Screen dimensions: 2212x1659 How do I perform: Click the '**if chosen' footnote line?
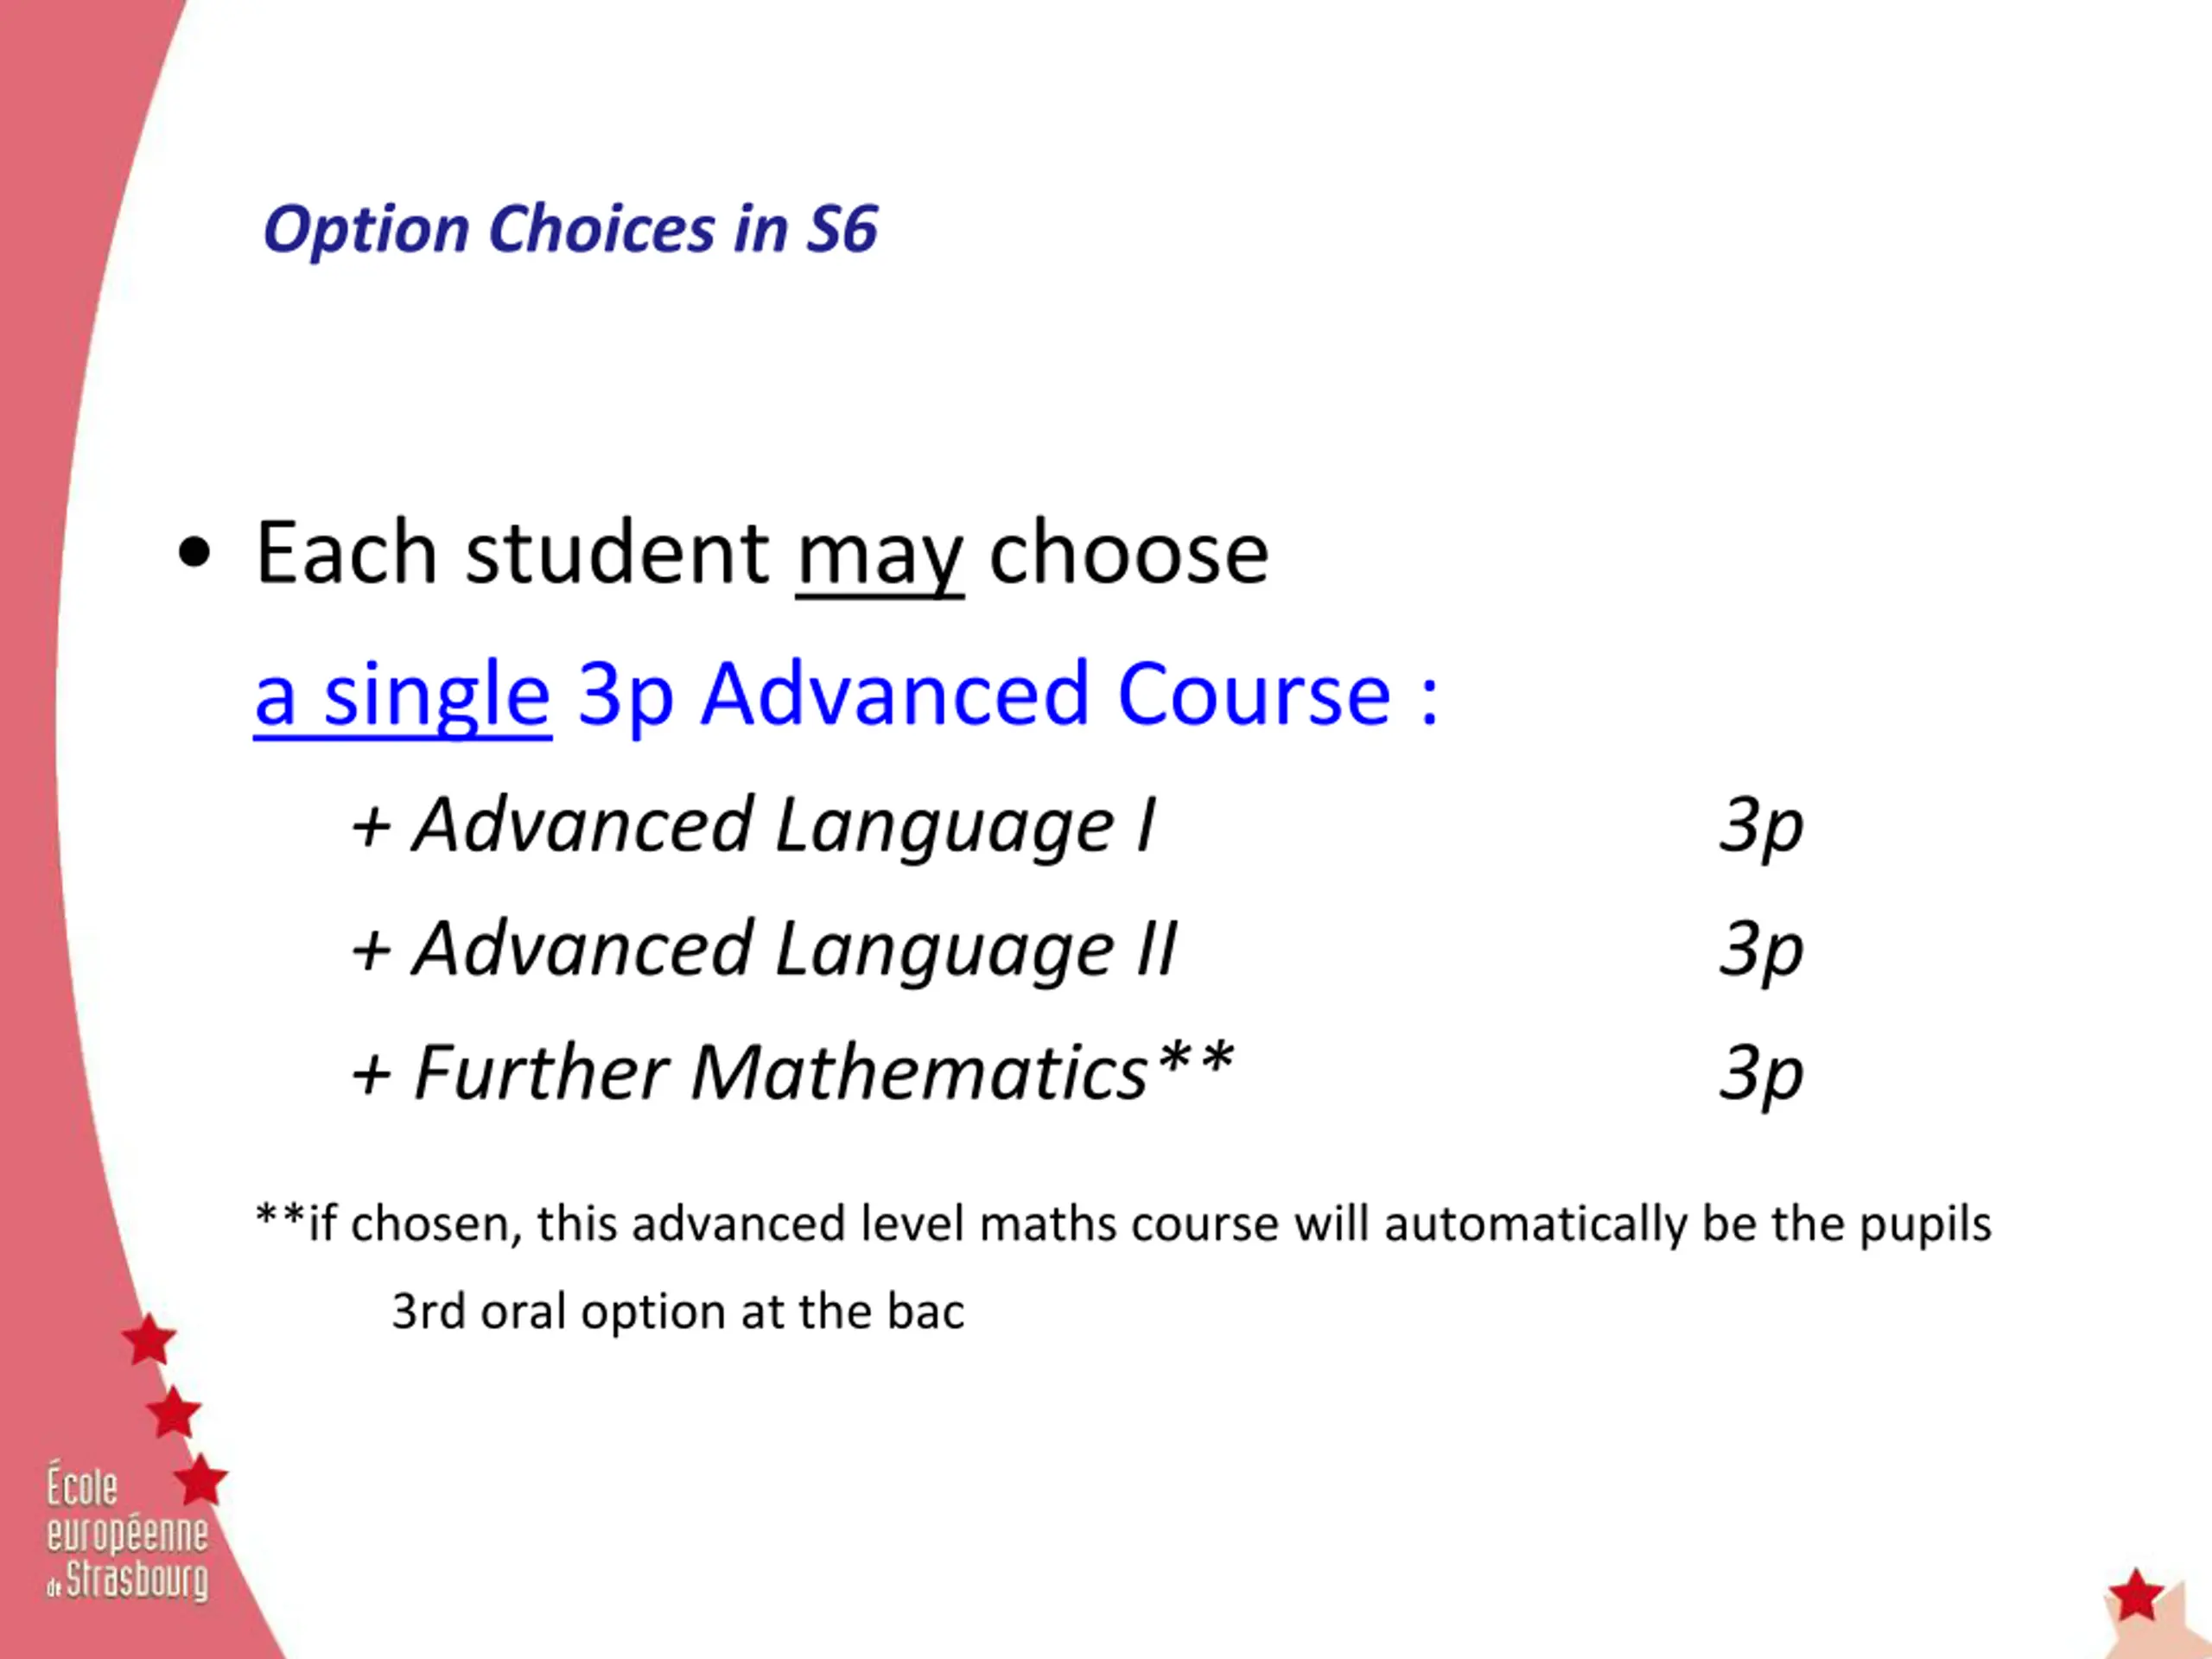tap(1124, 1225)
